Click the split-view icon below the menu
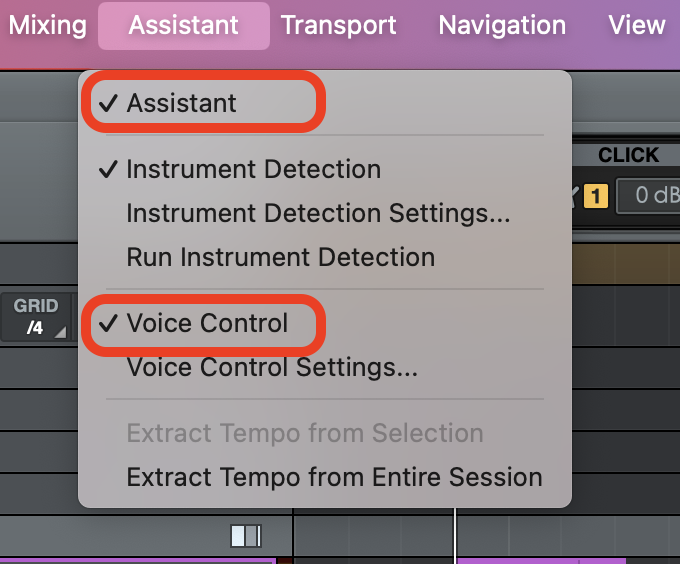The image size is (680, 564). (x=245, y=536)
